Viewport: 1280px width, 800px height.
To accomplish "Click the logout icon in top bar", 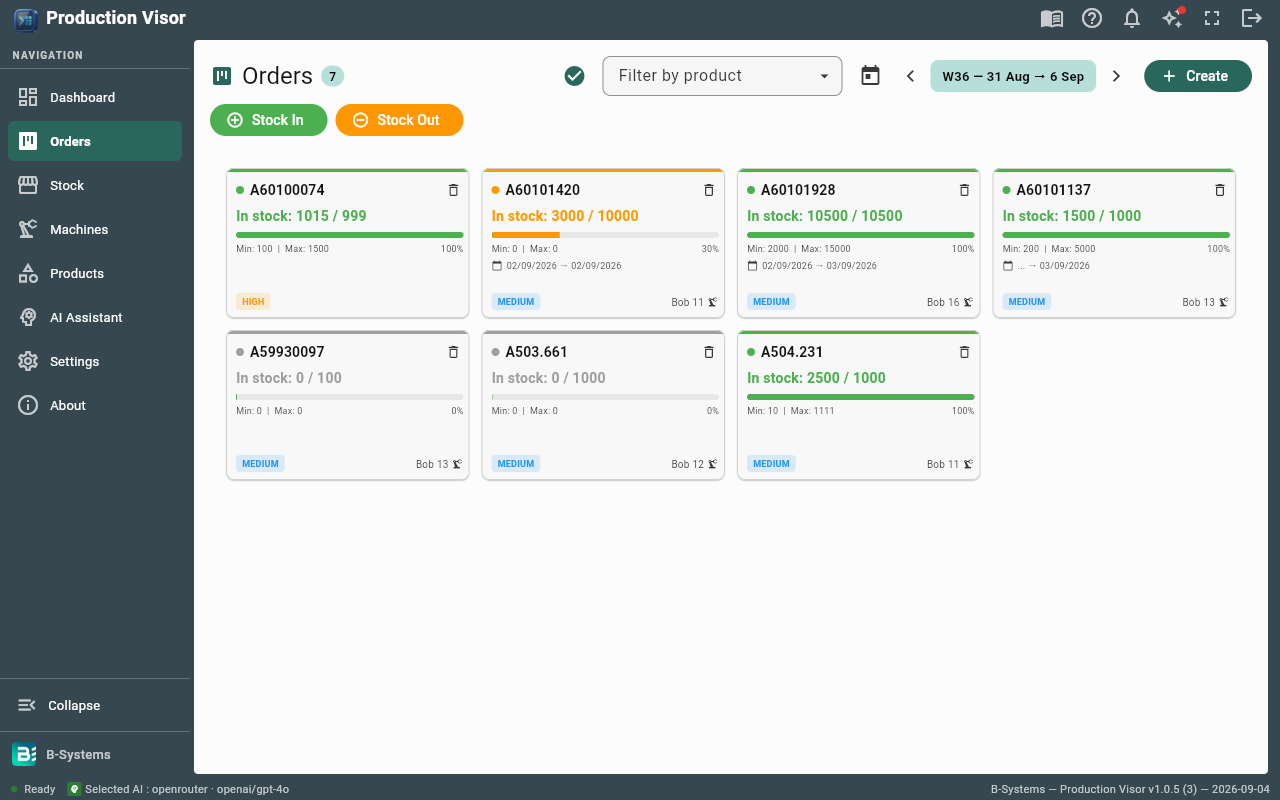I will 1252,18.
